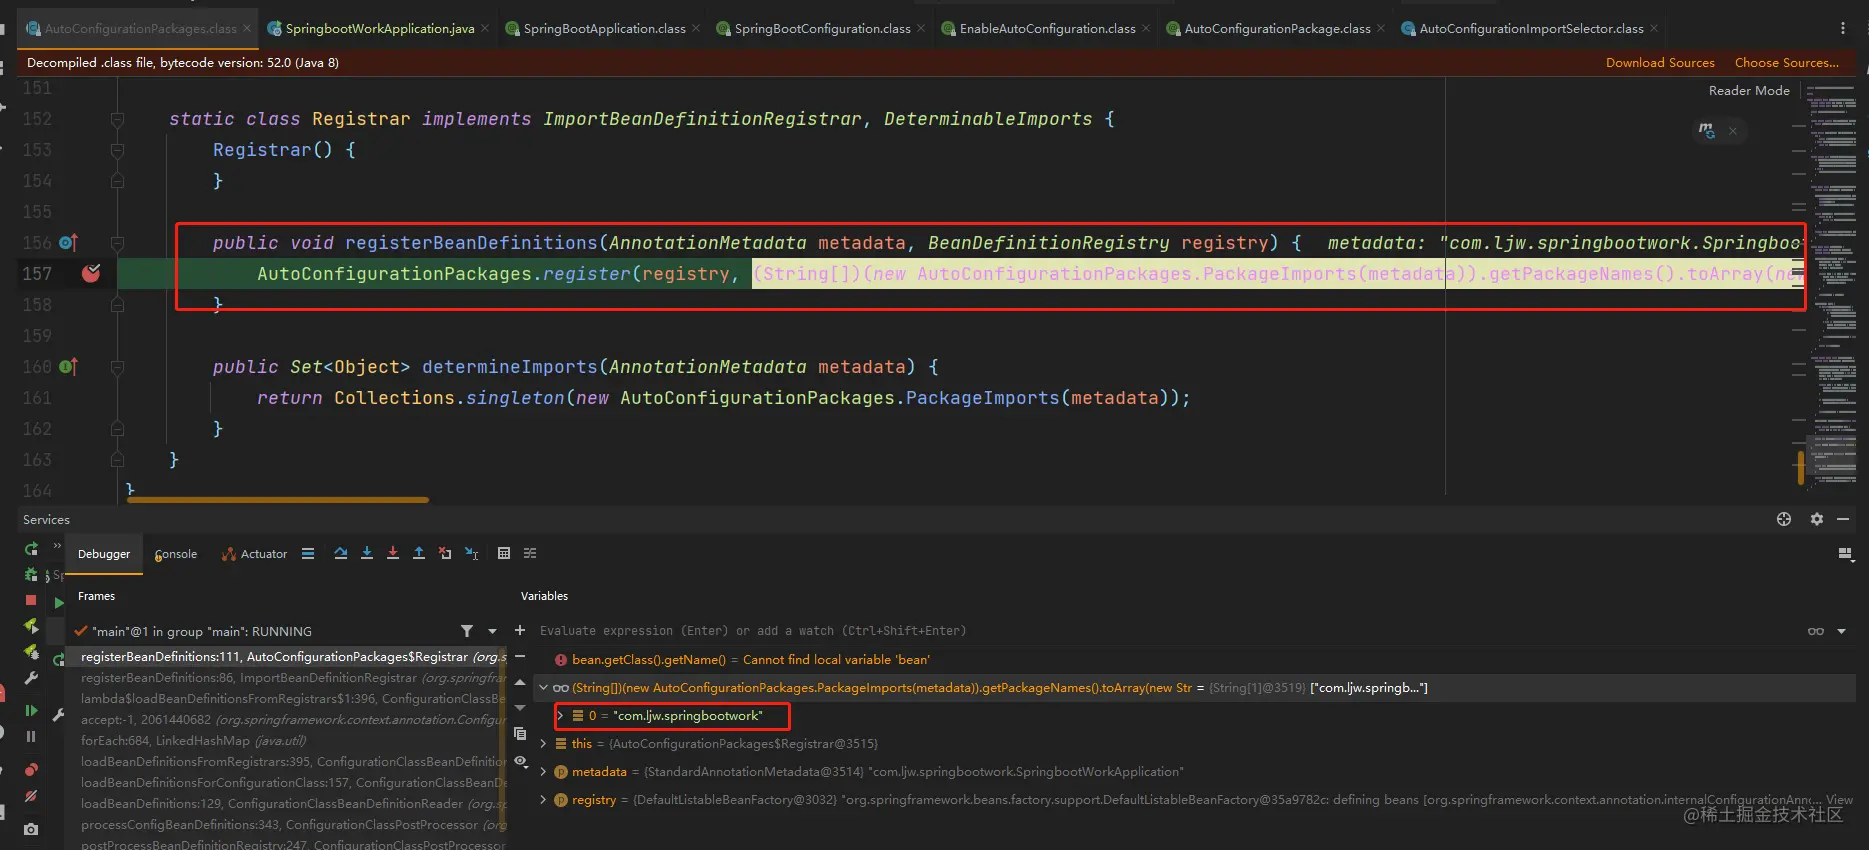Collapse Registrar class fold marker at line 152
Viewport: 1869px width, 850px height.
(x=117, y=120)
